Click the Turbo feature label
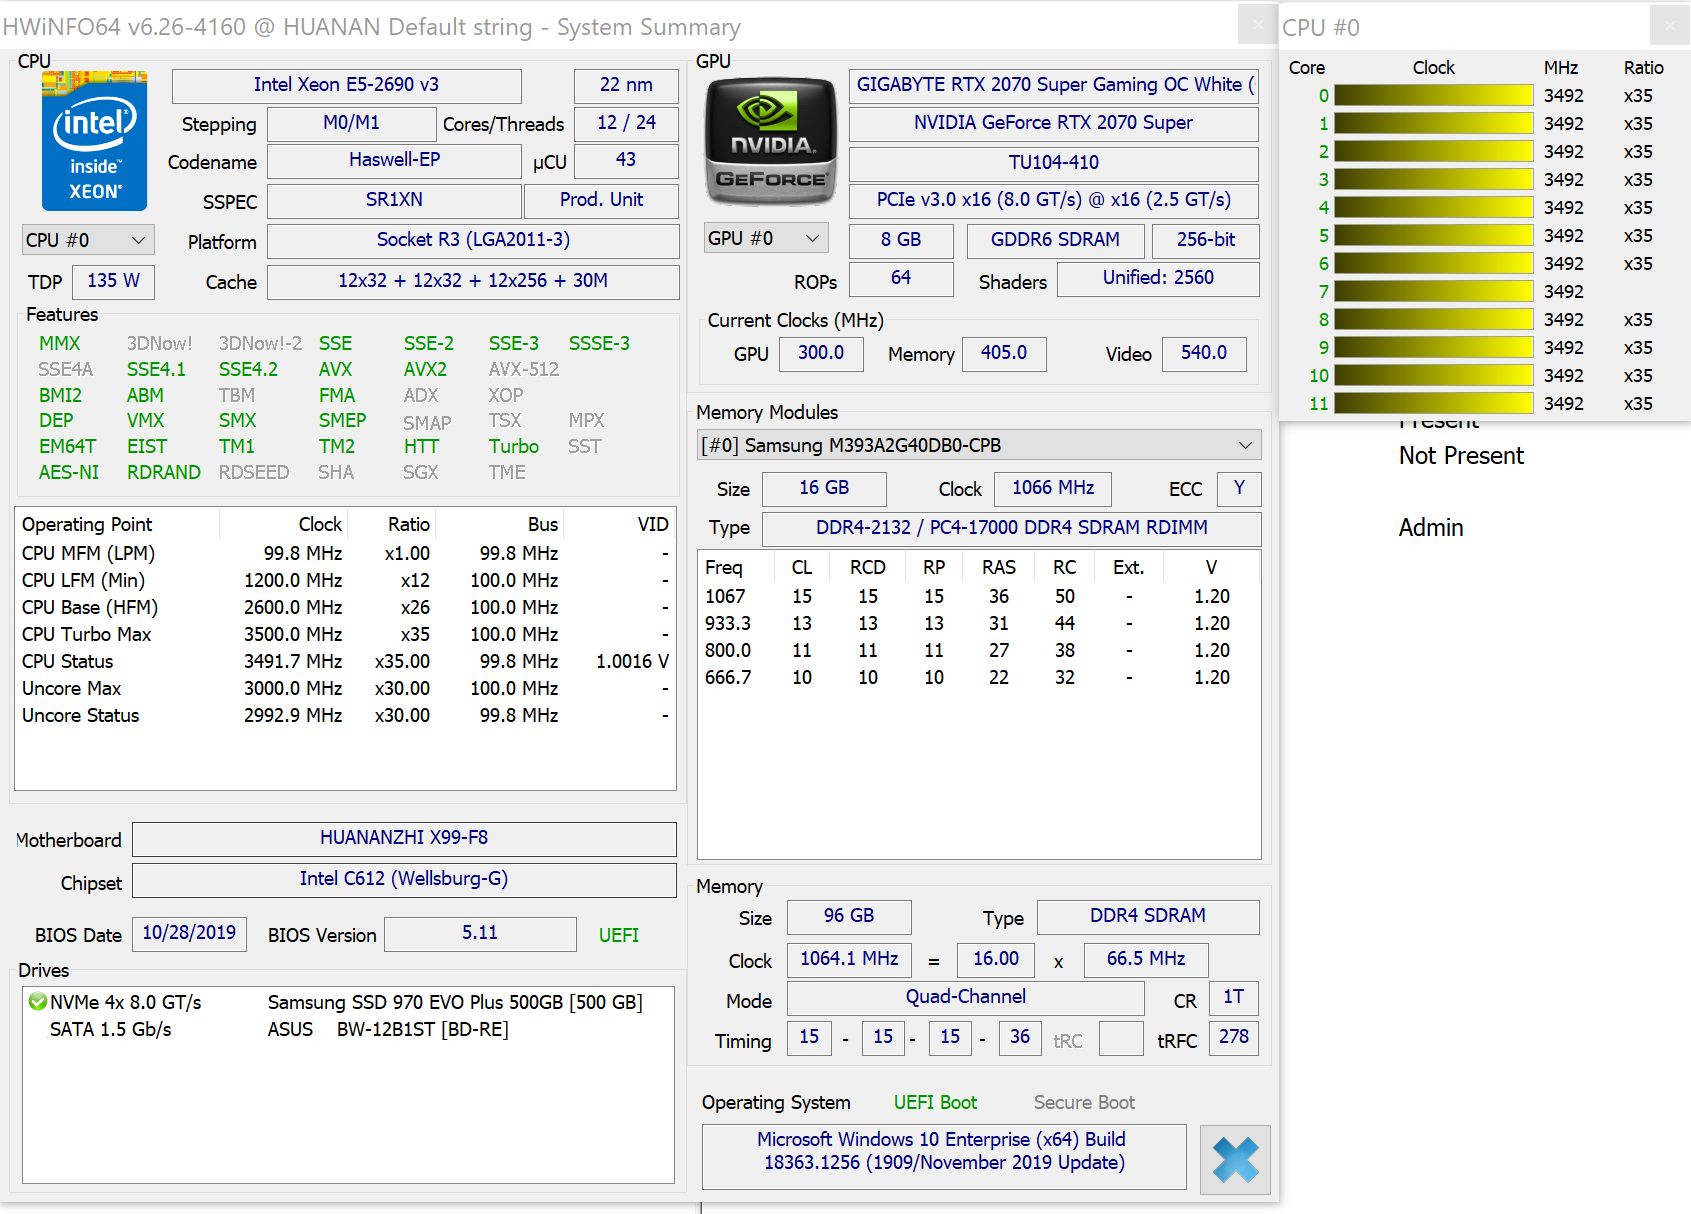1691x1214 pixels. click(514, 446)
